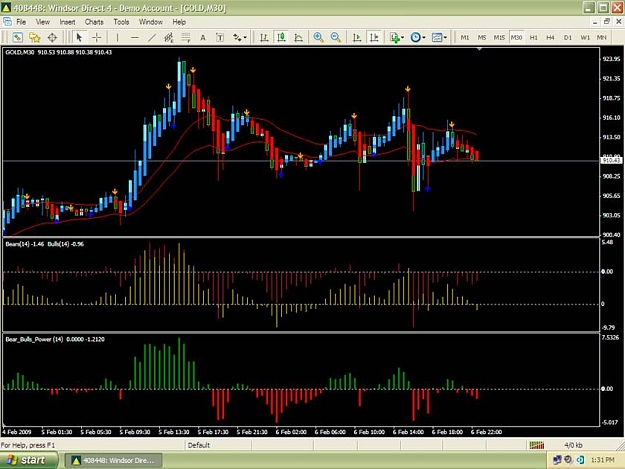
Task: Click the Windows start button
Action: 28,460
